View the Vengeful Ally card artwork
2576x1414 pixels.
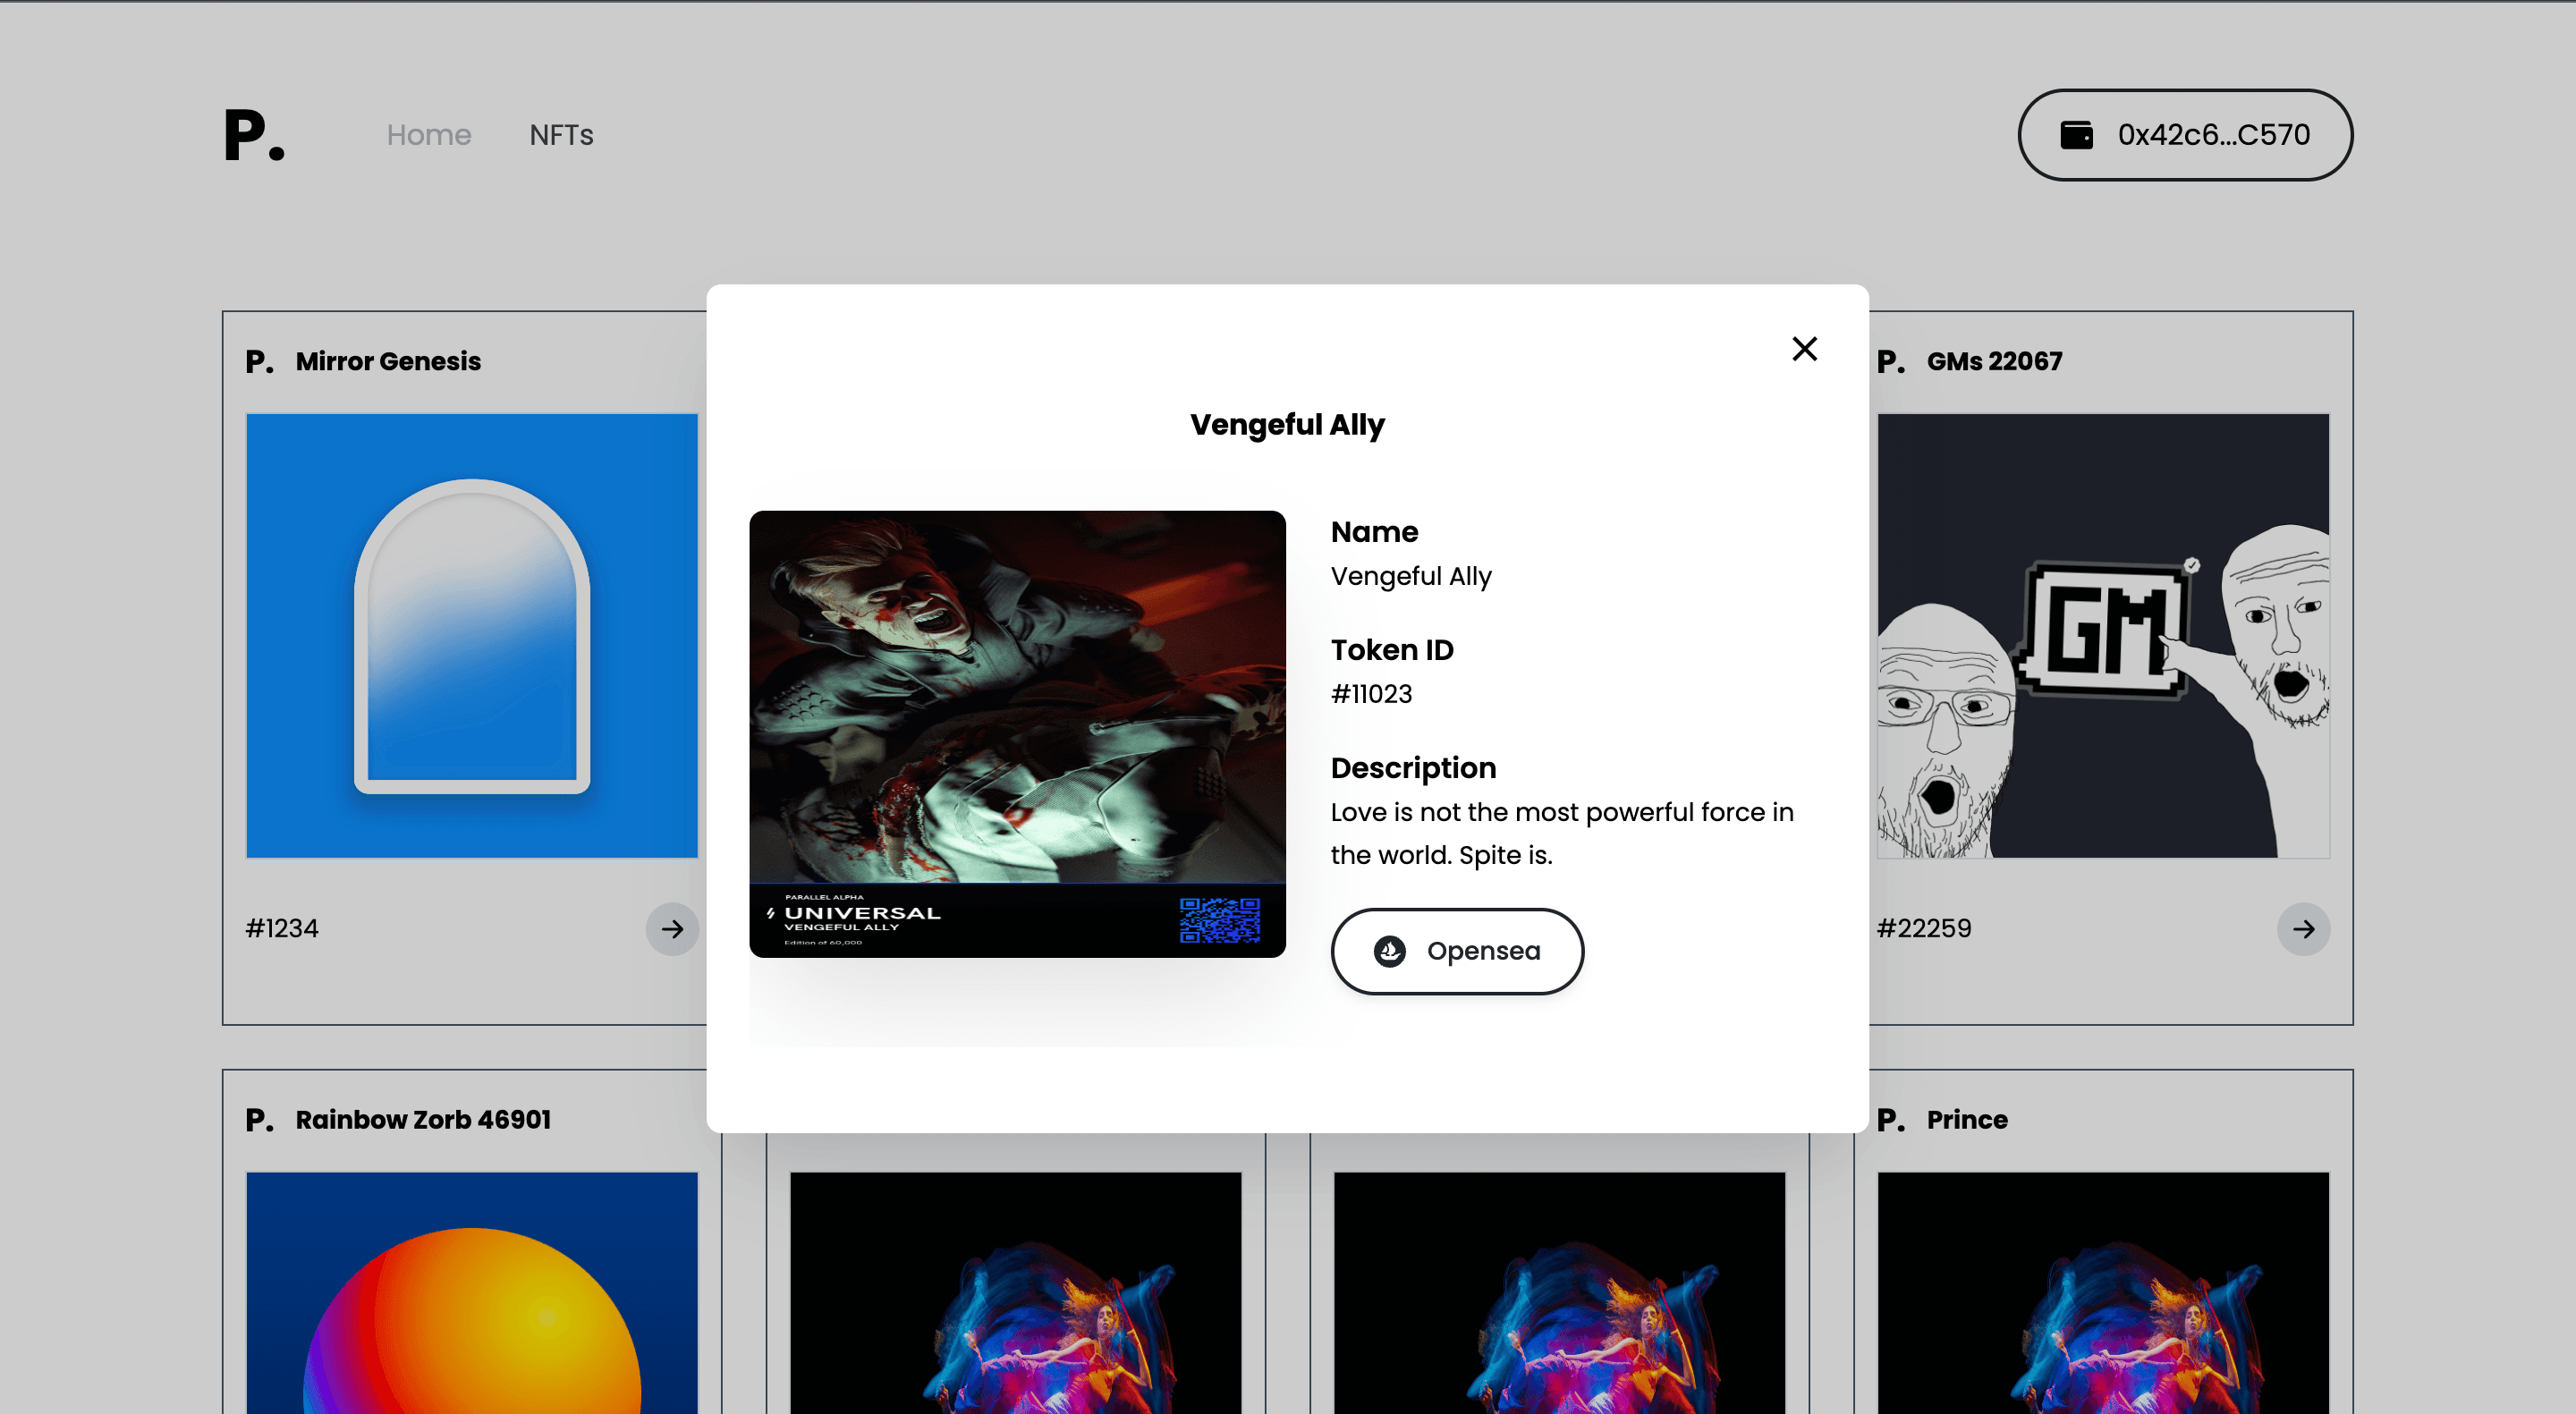click(x=1018, y=734)
